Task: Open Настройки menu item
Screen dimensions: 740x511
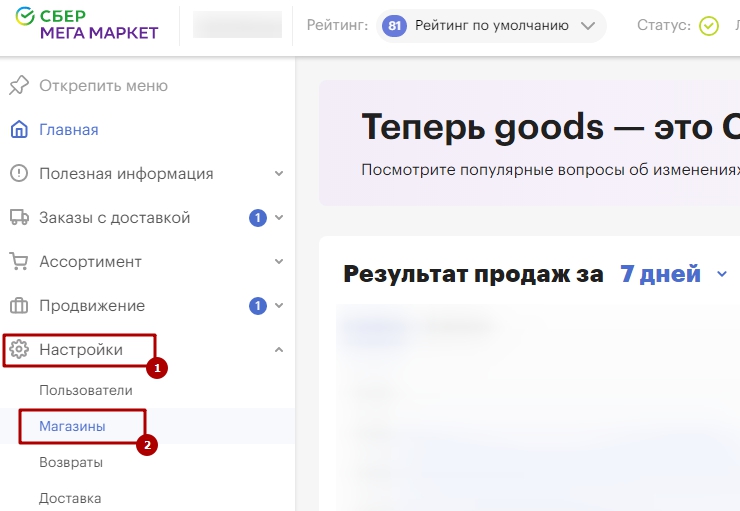Action: (x=81, y=350)
